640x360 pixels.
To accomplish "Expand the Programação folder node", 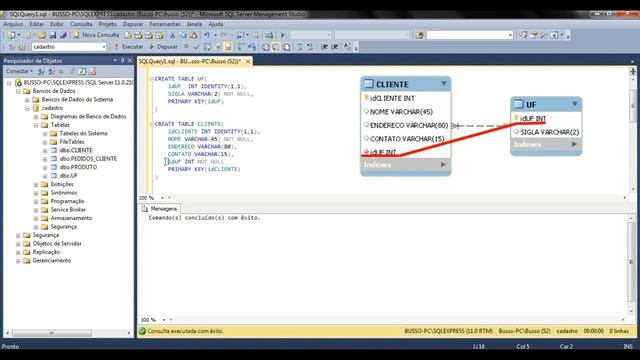I will point(36,201).
